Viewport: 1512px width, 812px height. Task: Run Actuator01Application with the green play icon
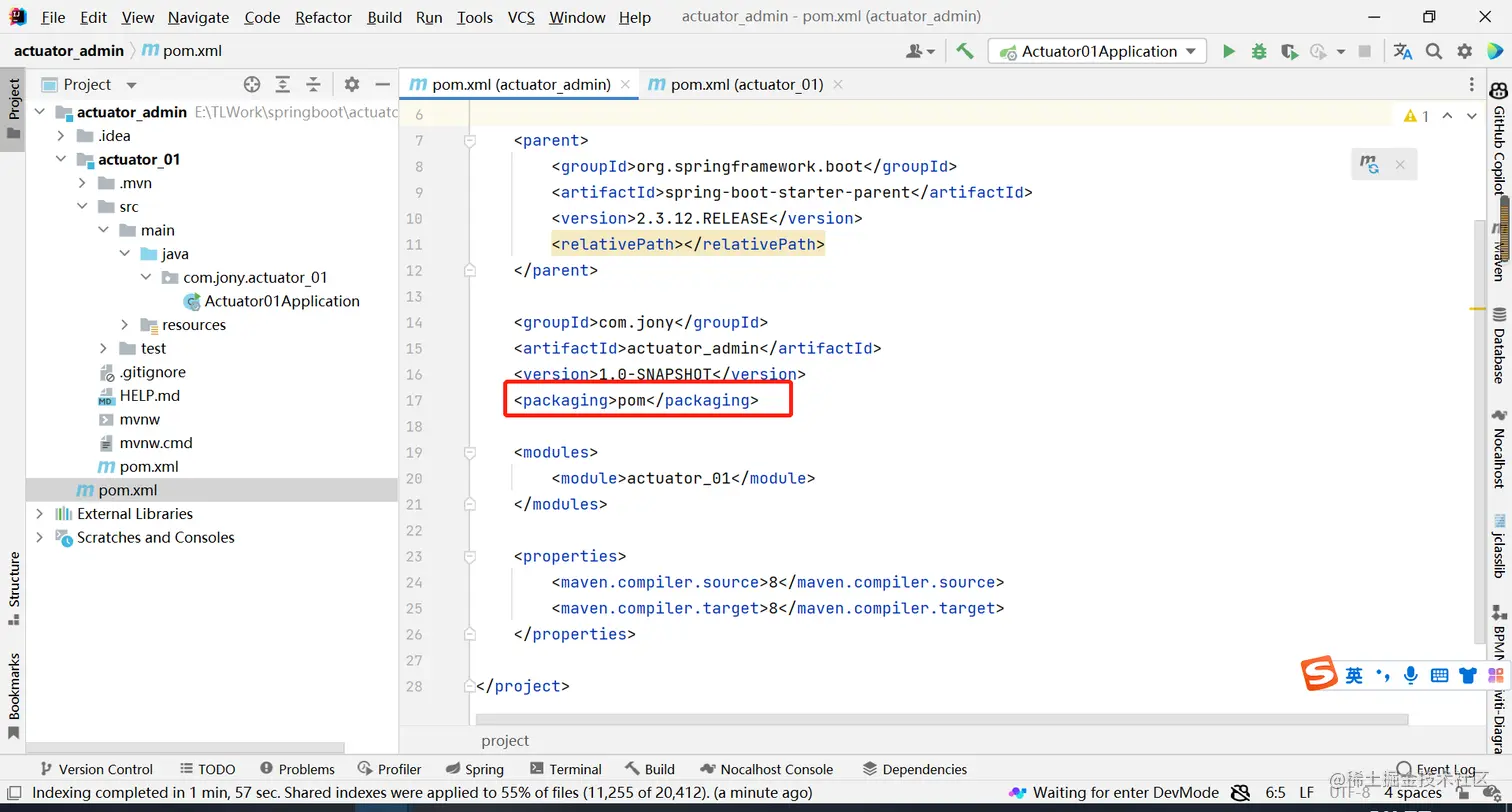[1229, 51]
